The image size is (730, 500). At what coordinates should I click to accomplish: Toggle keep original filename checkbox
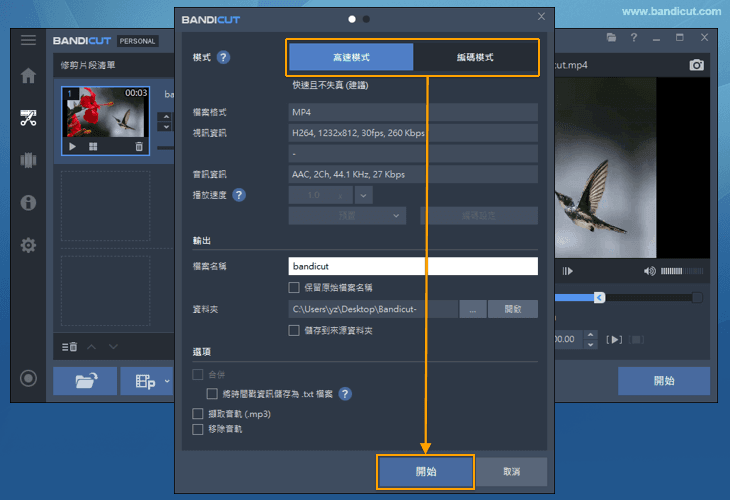[294, 287]
